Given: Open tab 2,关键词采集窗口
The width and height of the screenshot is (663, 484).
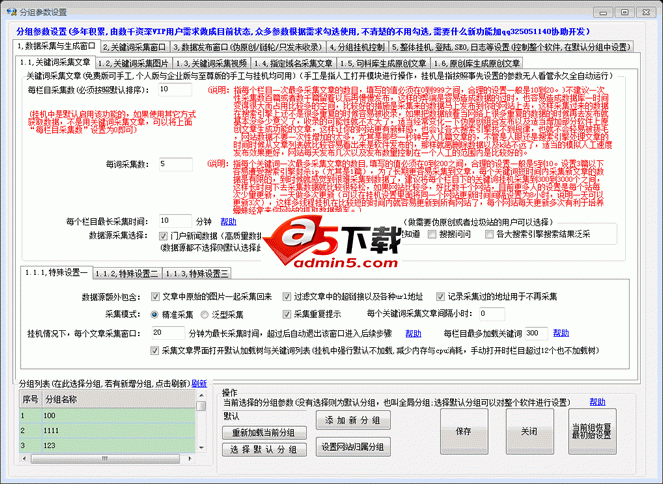Looking at the screenshot, I should pos(134,46).
